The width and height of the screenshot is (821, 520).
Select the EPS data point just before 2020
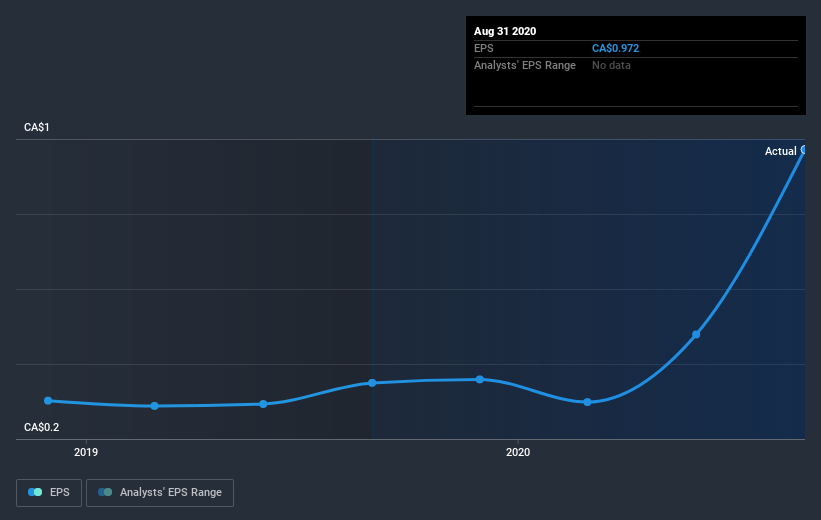[480, 379]
